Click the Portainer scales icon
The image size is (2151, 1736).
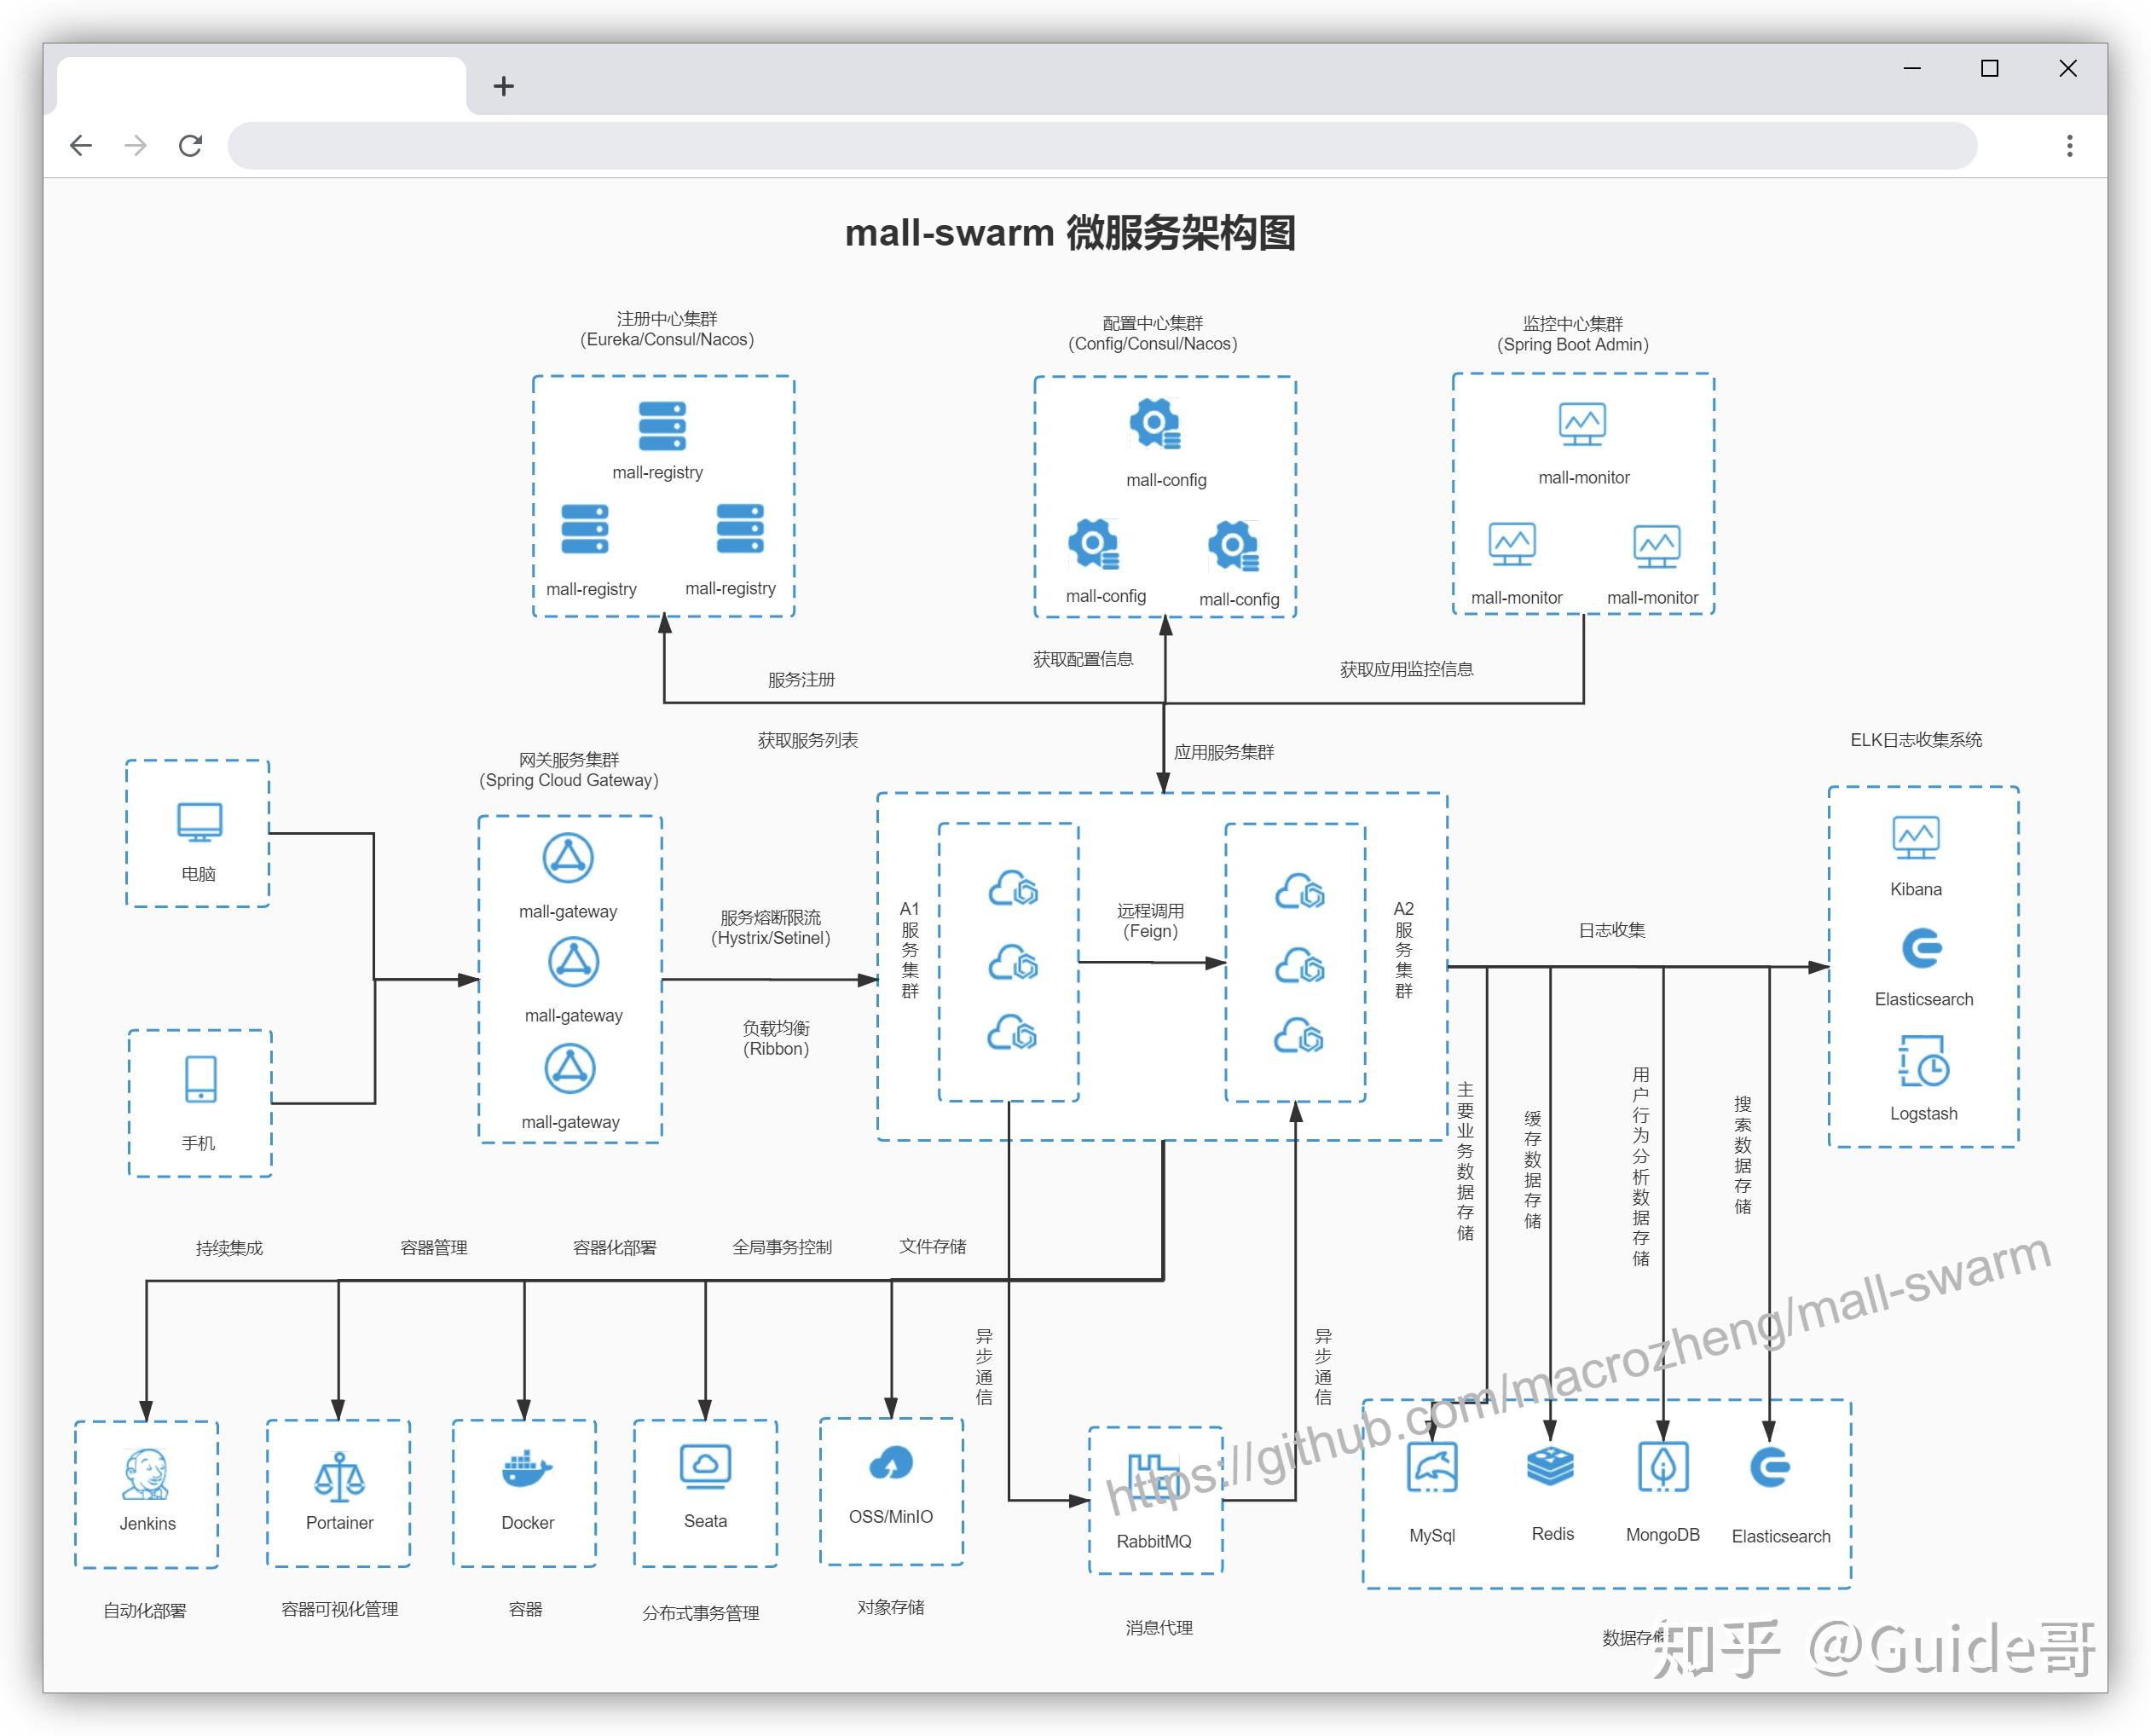point(339,1476)
